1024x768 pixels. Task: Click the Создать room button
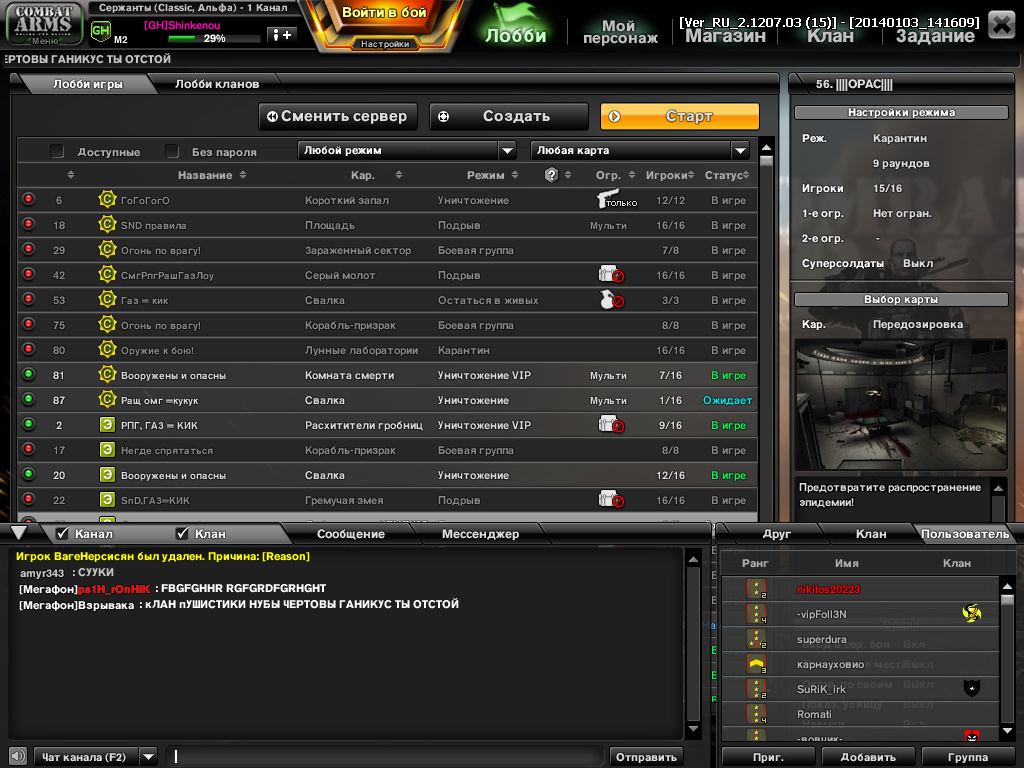pos(509,116)
